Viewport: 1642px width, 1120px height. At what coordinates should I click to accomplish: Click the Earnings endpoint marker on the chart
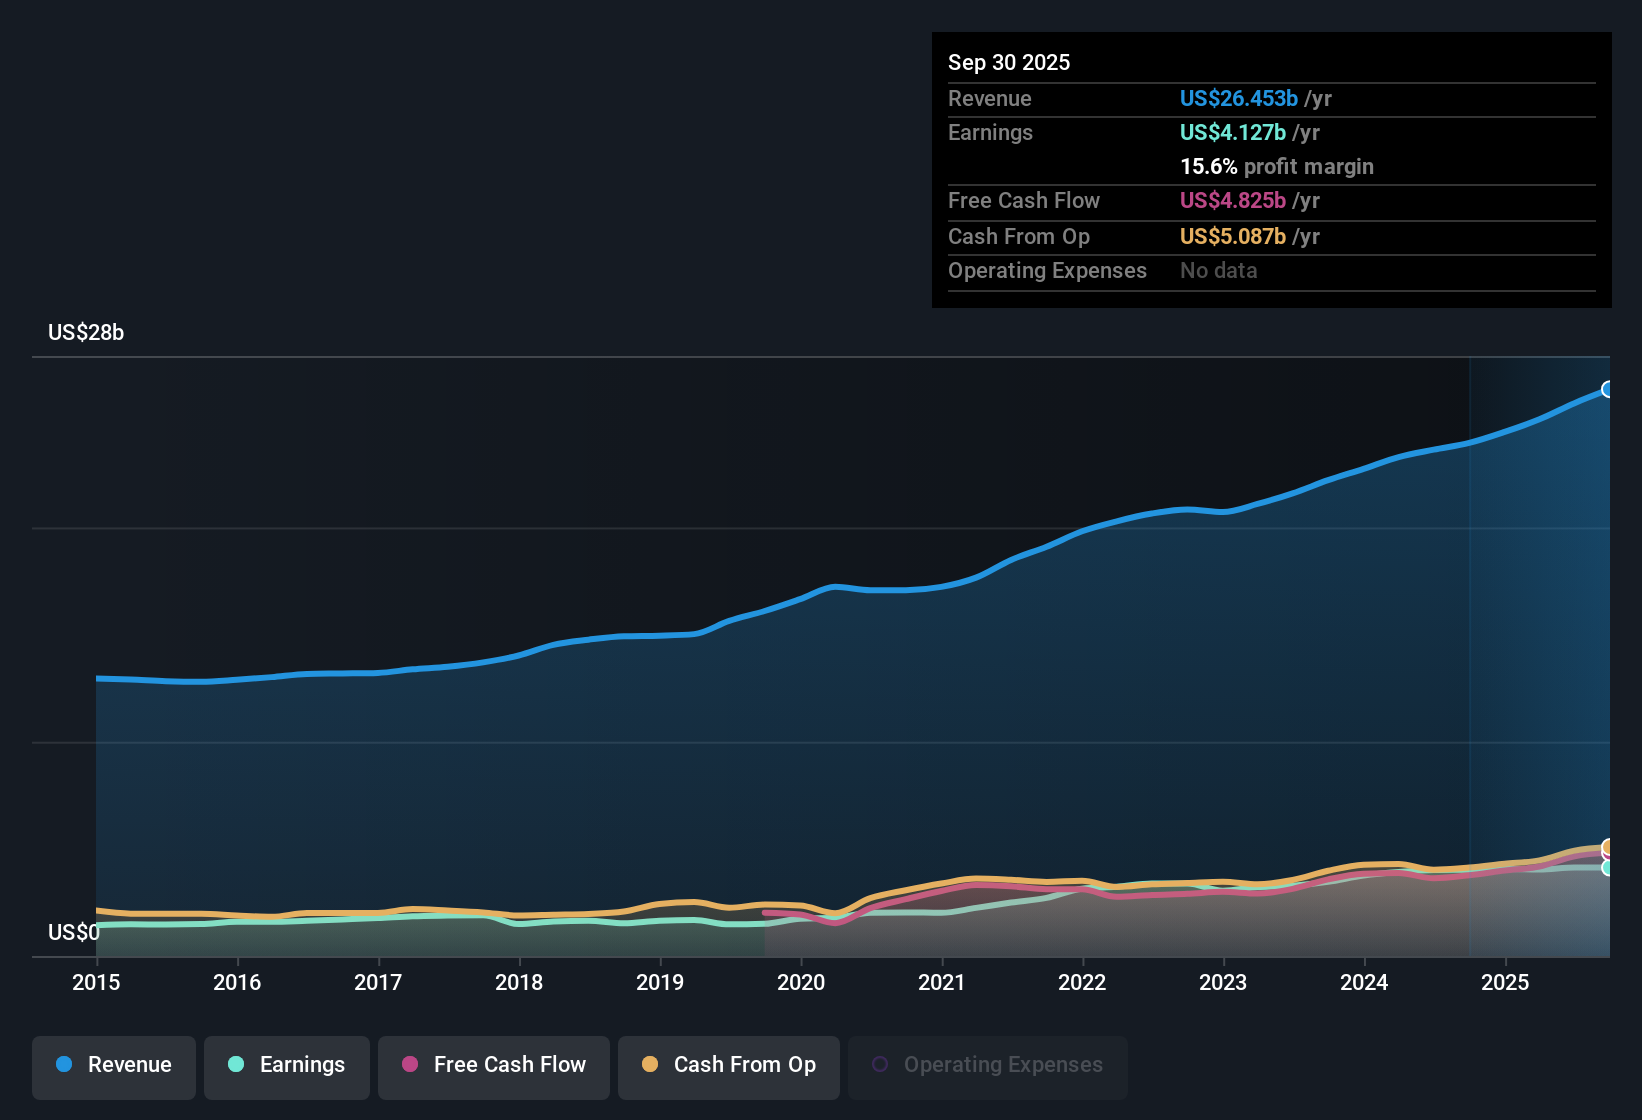[1608, 868]
